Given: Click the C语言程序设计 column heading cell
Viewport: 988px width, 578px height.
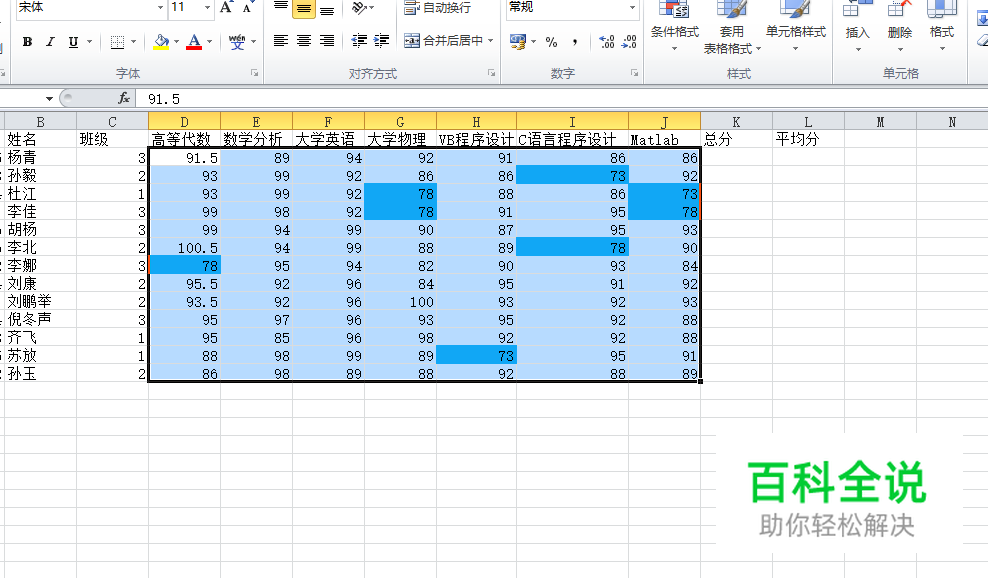Looking at the screenshot, I should (572, 139).
